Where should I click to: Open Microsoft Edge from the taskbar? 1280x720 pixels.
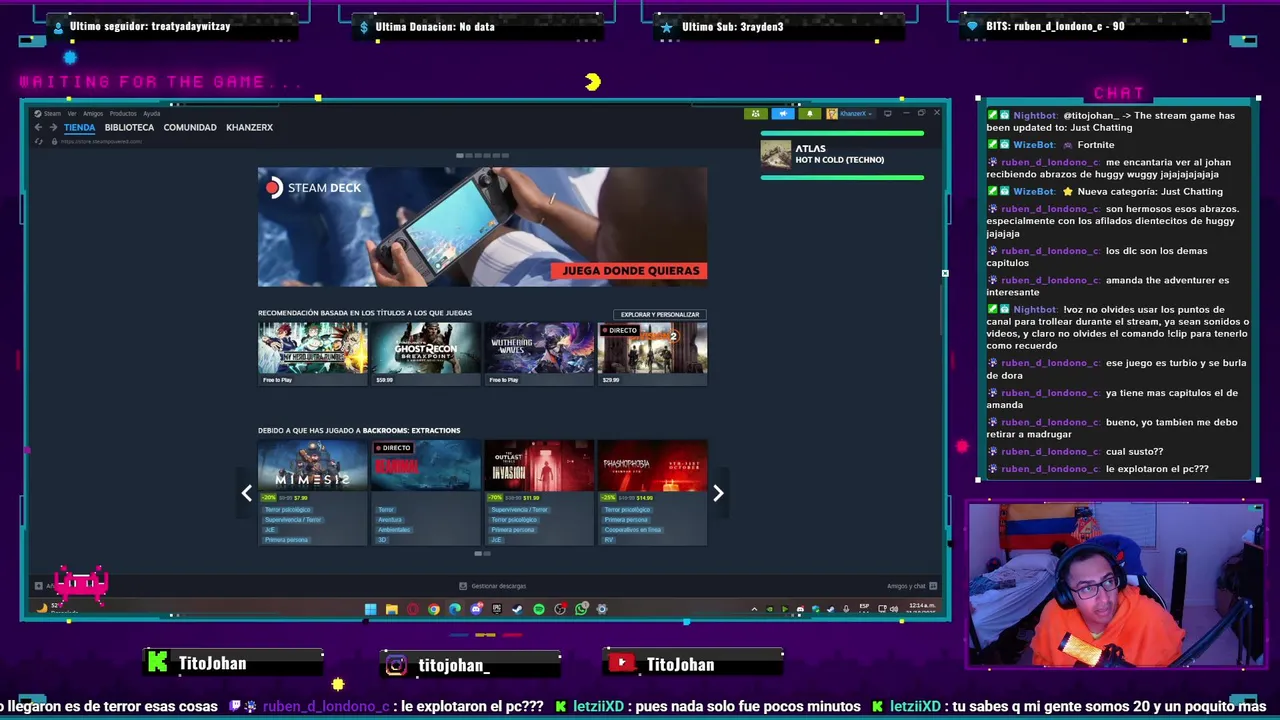455,609
